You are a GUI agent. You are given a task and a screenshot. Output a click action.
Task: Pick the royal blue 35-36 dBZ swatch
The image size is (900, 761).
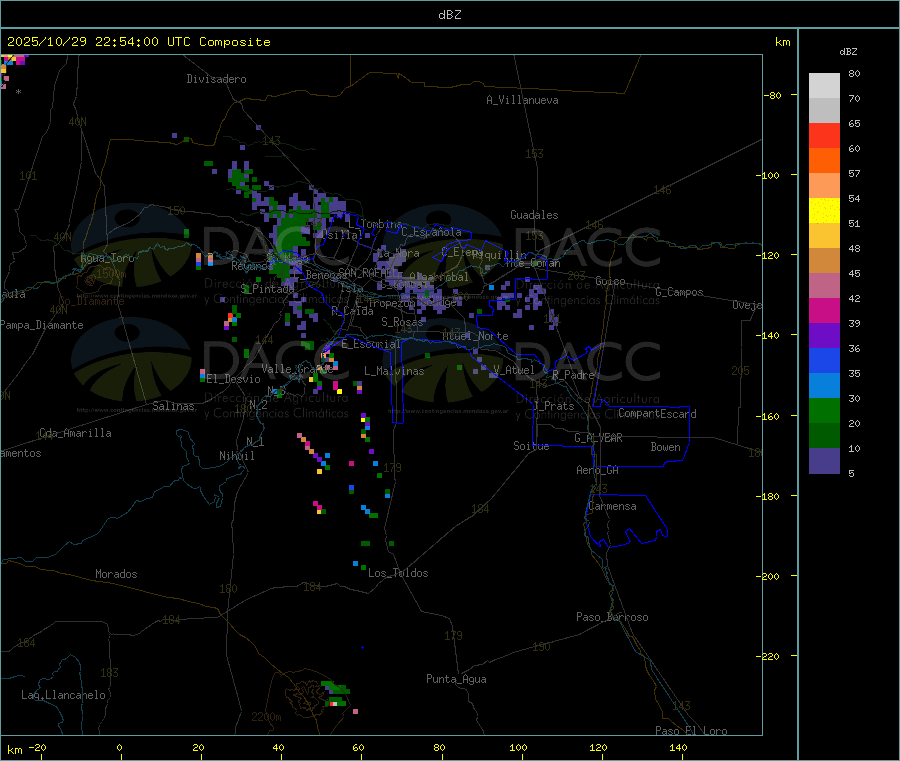click(824, 360)
